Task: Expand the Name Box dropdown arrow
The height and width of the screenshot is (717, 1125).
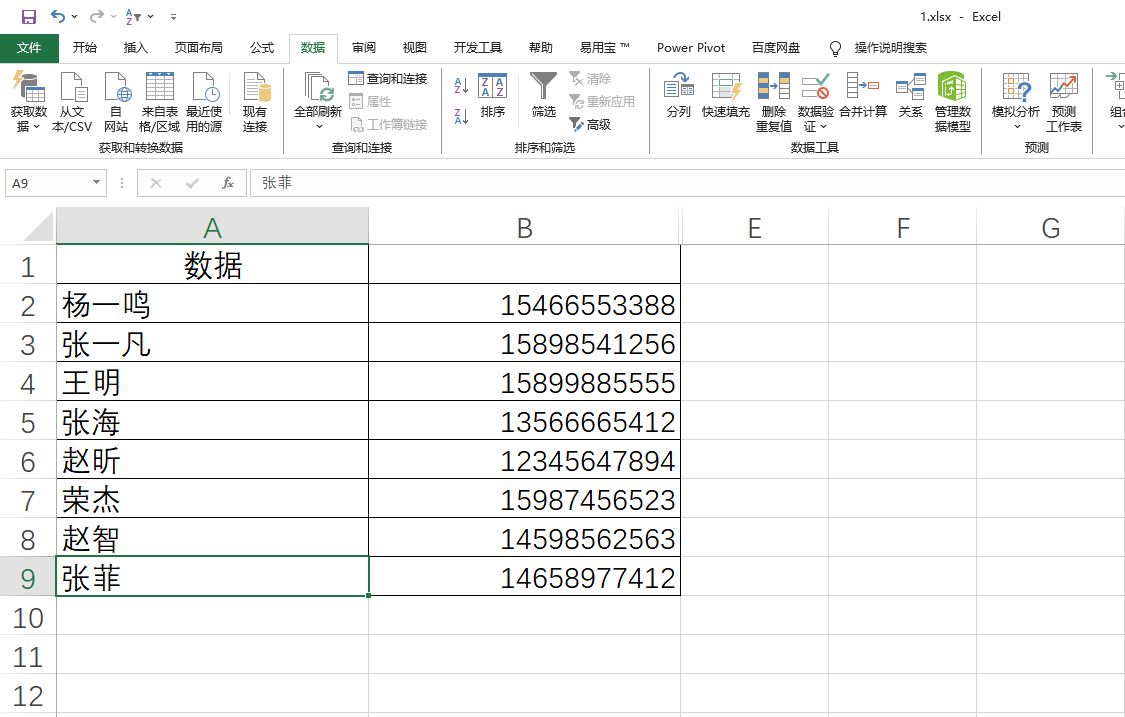Action: click(96, 183)
